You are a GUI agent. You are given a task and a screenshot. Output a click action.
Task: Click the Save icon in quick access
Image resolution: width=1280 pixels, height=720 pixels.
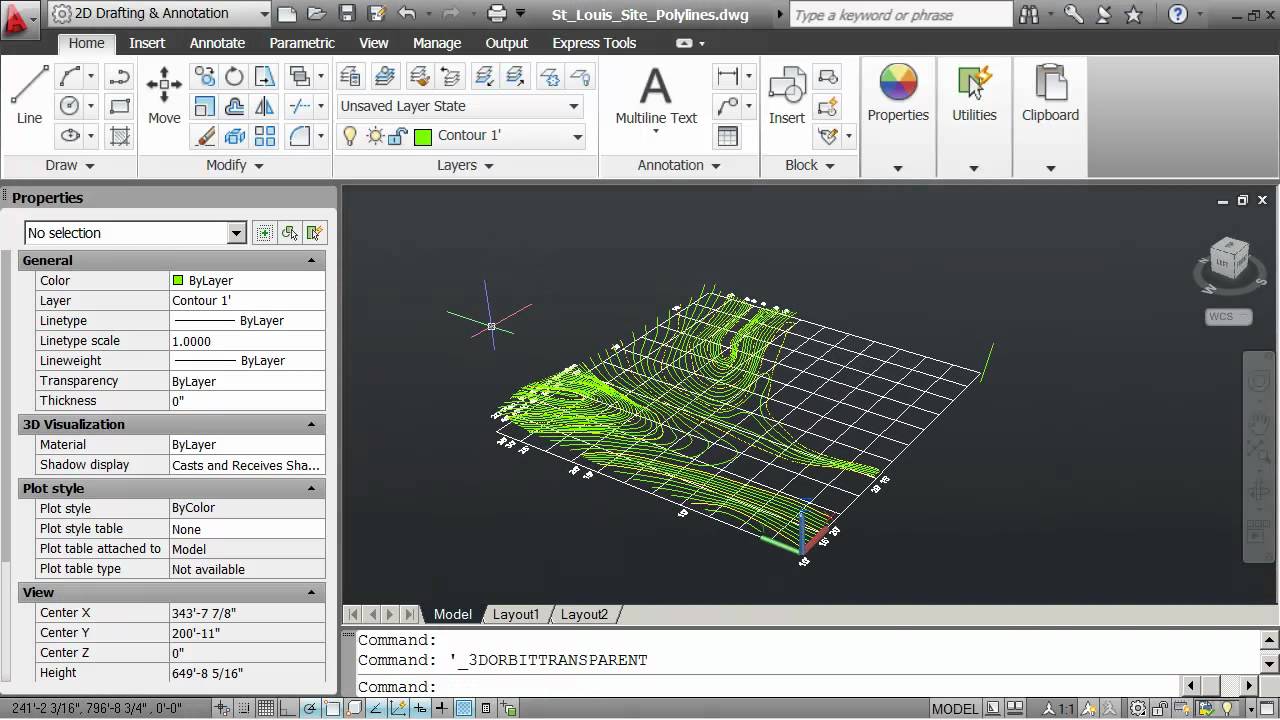click(346, 14)
